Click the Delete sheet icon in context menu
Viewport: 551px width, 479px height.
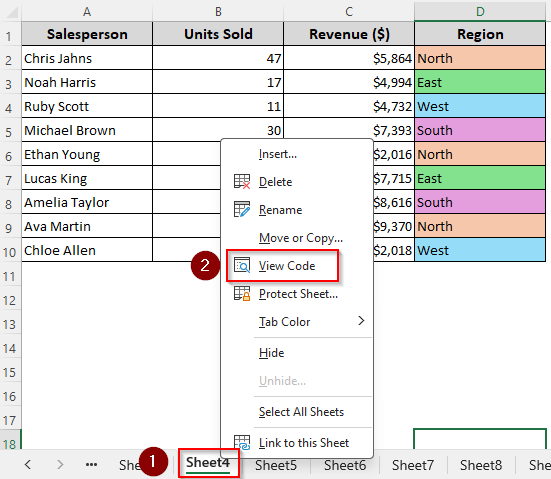coord(242,182)
